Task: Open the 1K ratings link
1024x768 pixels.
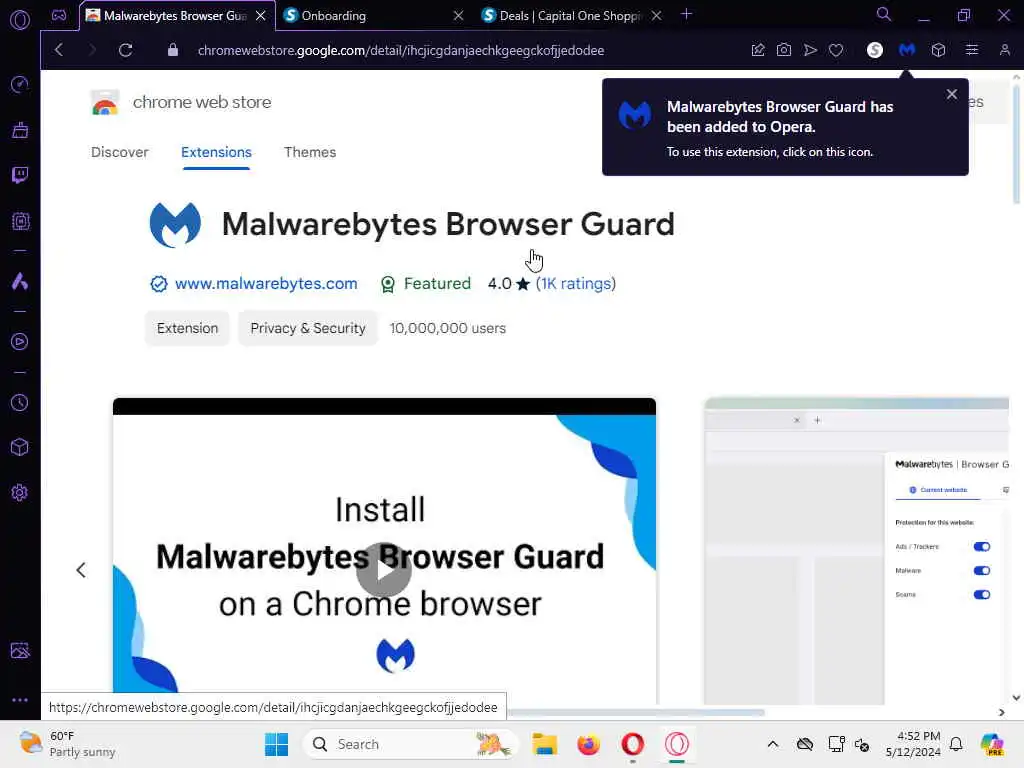Action: click(575, 283)
